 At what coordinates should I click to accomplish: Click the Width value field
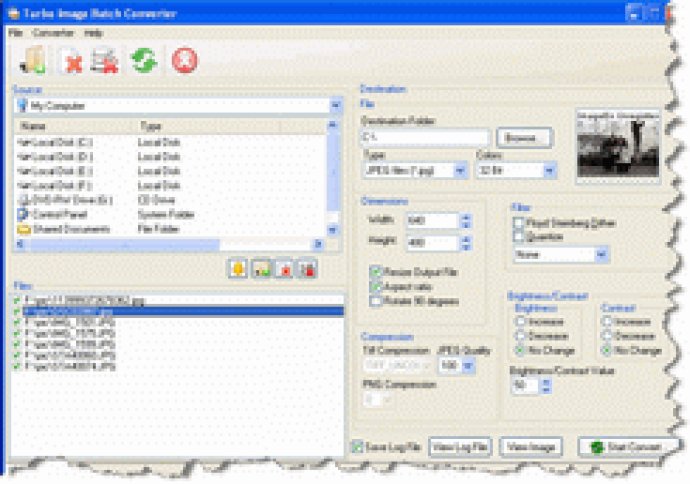point(432,220)
